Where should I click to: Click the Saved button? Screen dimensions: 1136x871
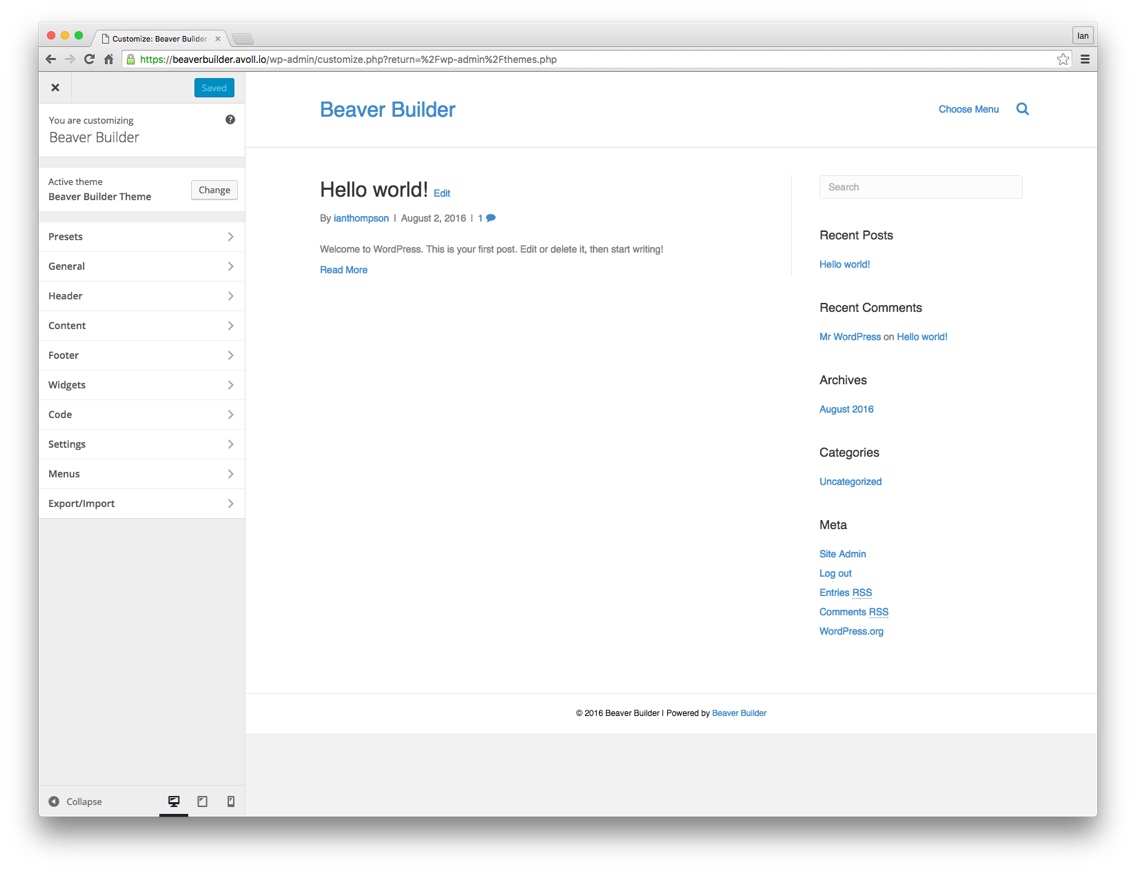[214, 88]
